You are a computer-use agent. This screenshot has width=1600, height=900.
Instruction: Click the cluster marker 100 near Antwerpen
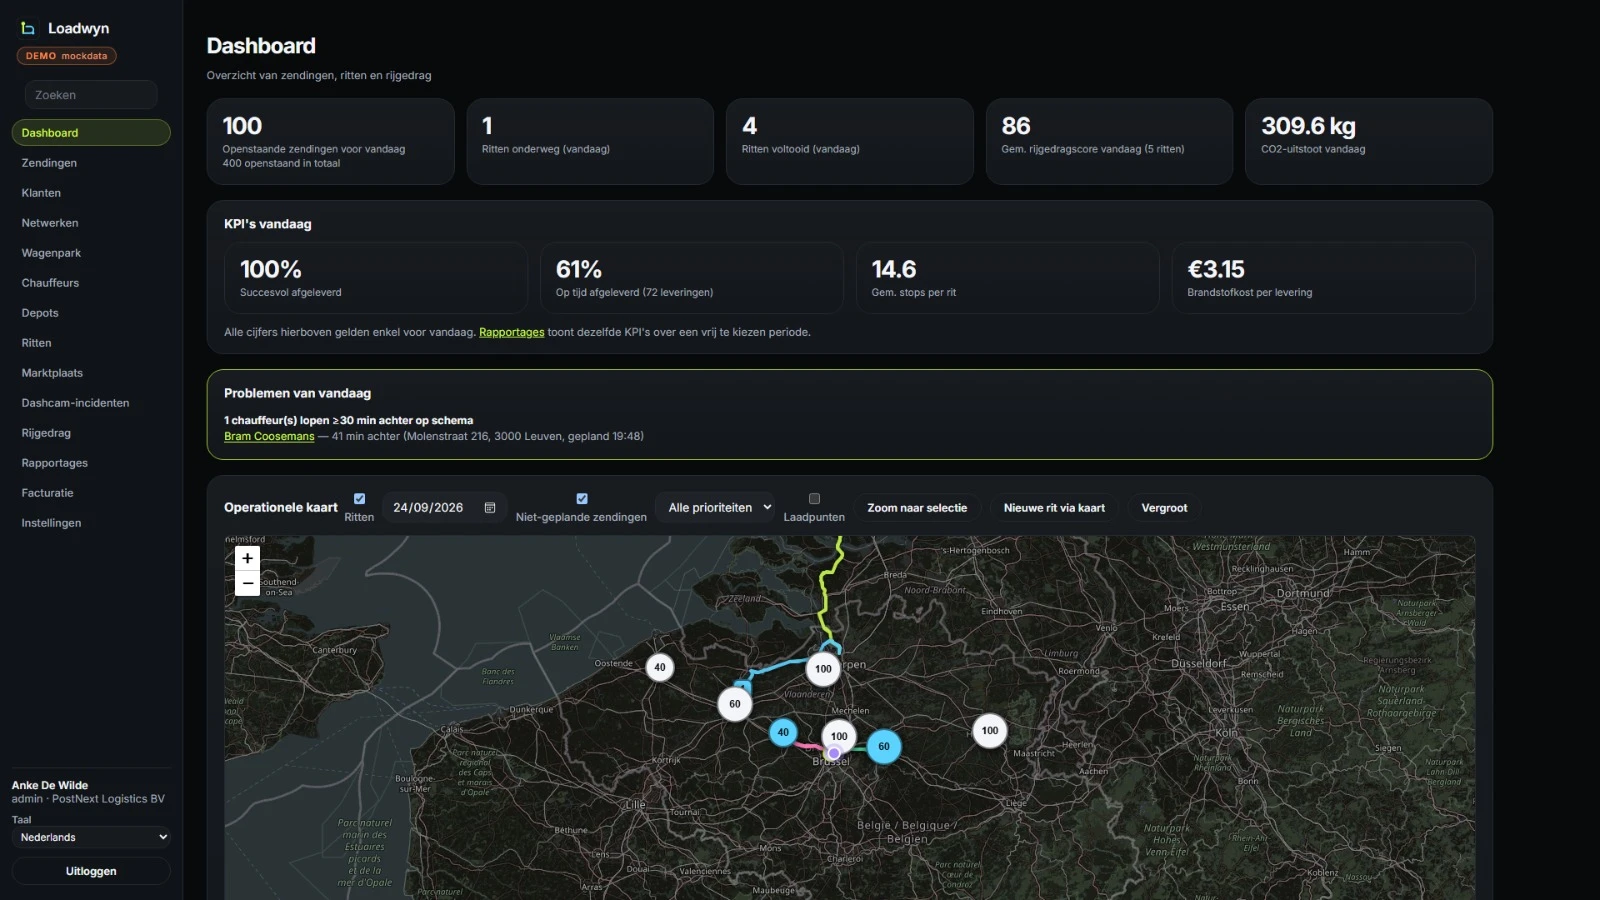(823, 669)
